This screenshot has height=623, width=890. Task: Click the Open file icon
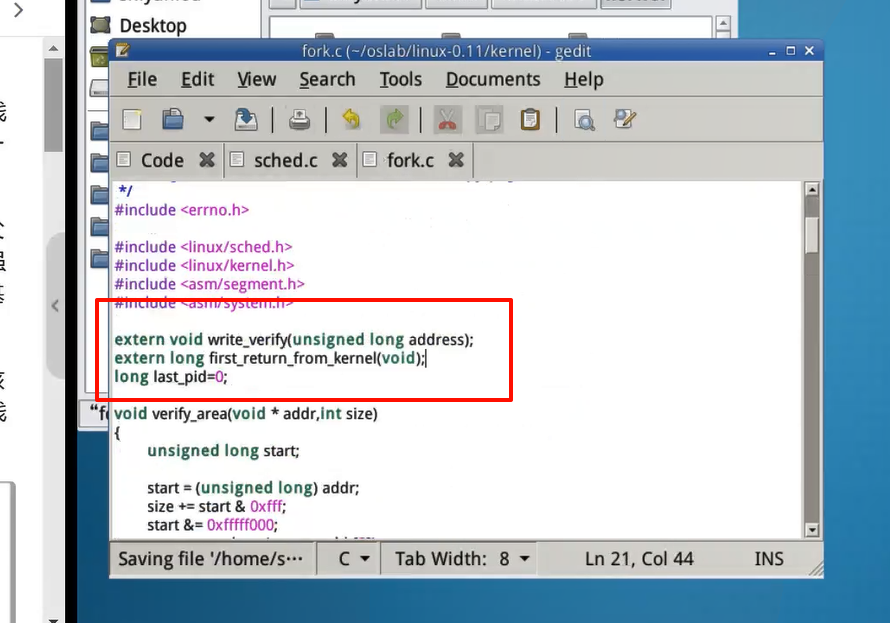pyautogui.click(x=173, y=120)
